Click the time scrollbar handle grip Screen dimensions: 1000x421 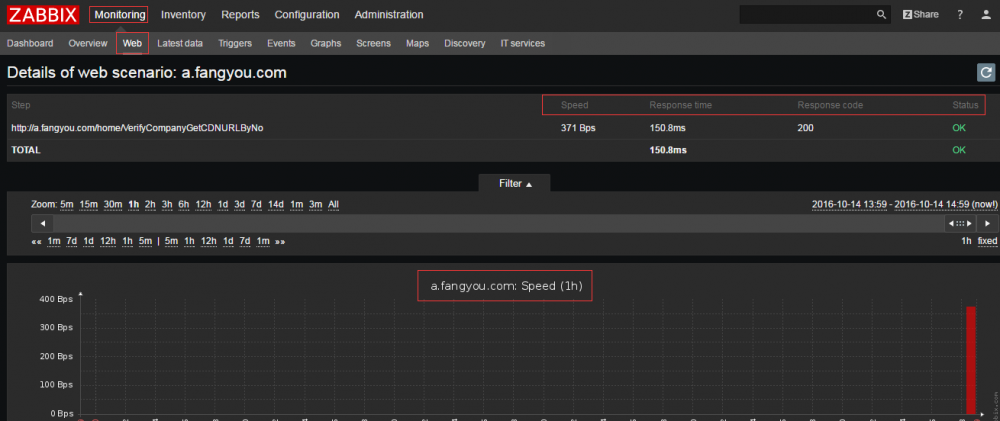[x=960, y=223]
